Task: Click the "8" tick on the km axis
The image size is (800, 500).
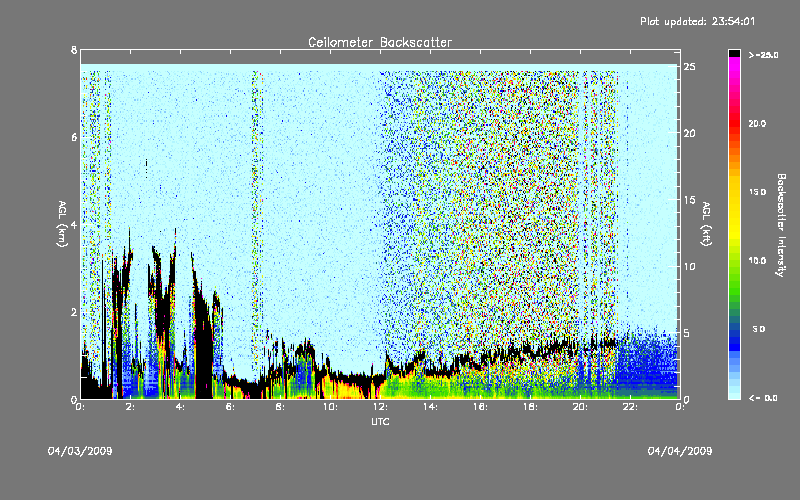Action: coord(74,50)
